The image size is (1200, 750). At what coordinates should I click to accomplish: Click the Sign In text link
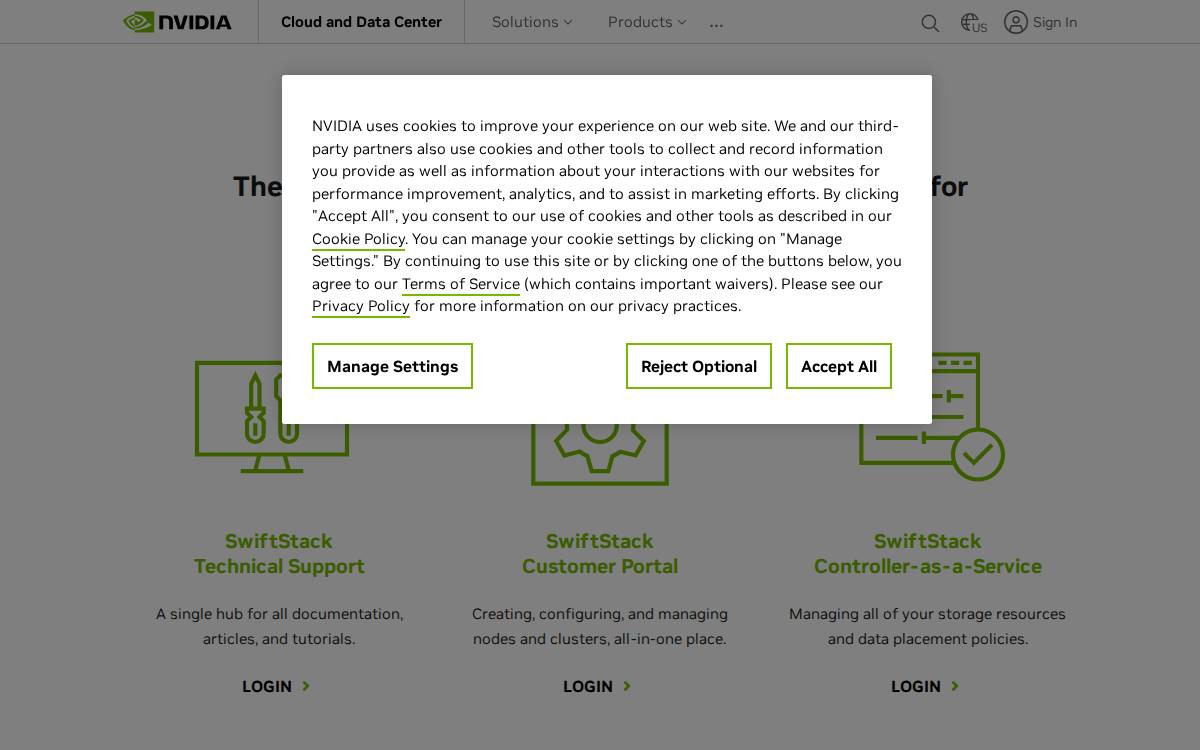click(1055, 22)
